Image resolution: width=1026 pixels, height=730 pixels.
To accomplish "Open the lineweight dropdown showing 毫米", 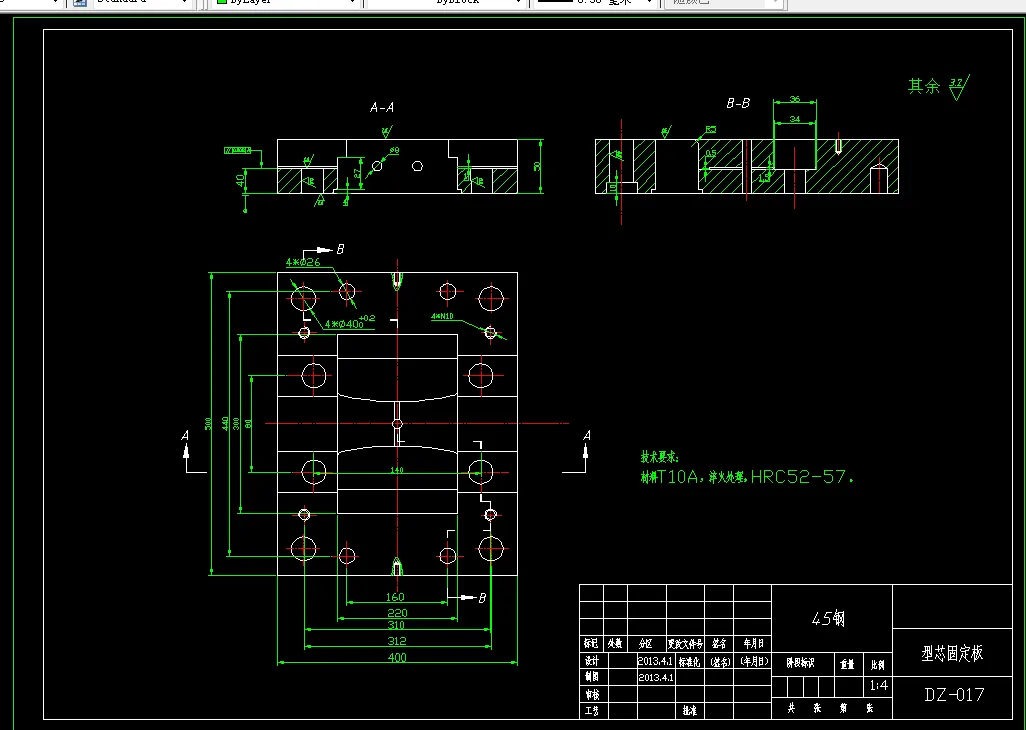I will click(595, 3).
